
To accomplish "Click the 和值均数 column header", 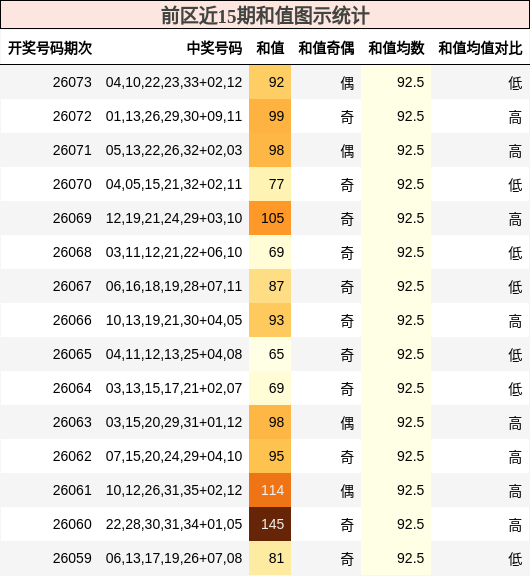I will tap(396, 48).
